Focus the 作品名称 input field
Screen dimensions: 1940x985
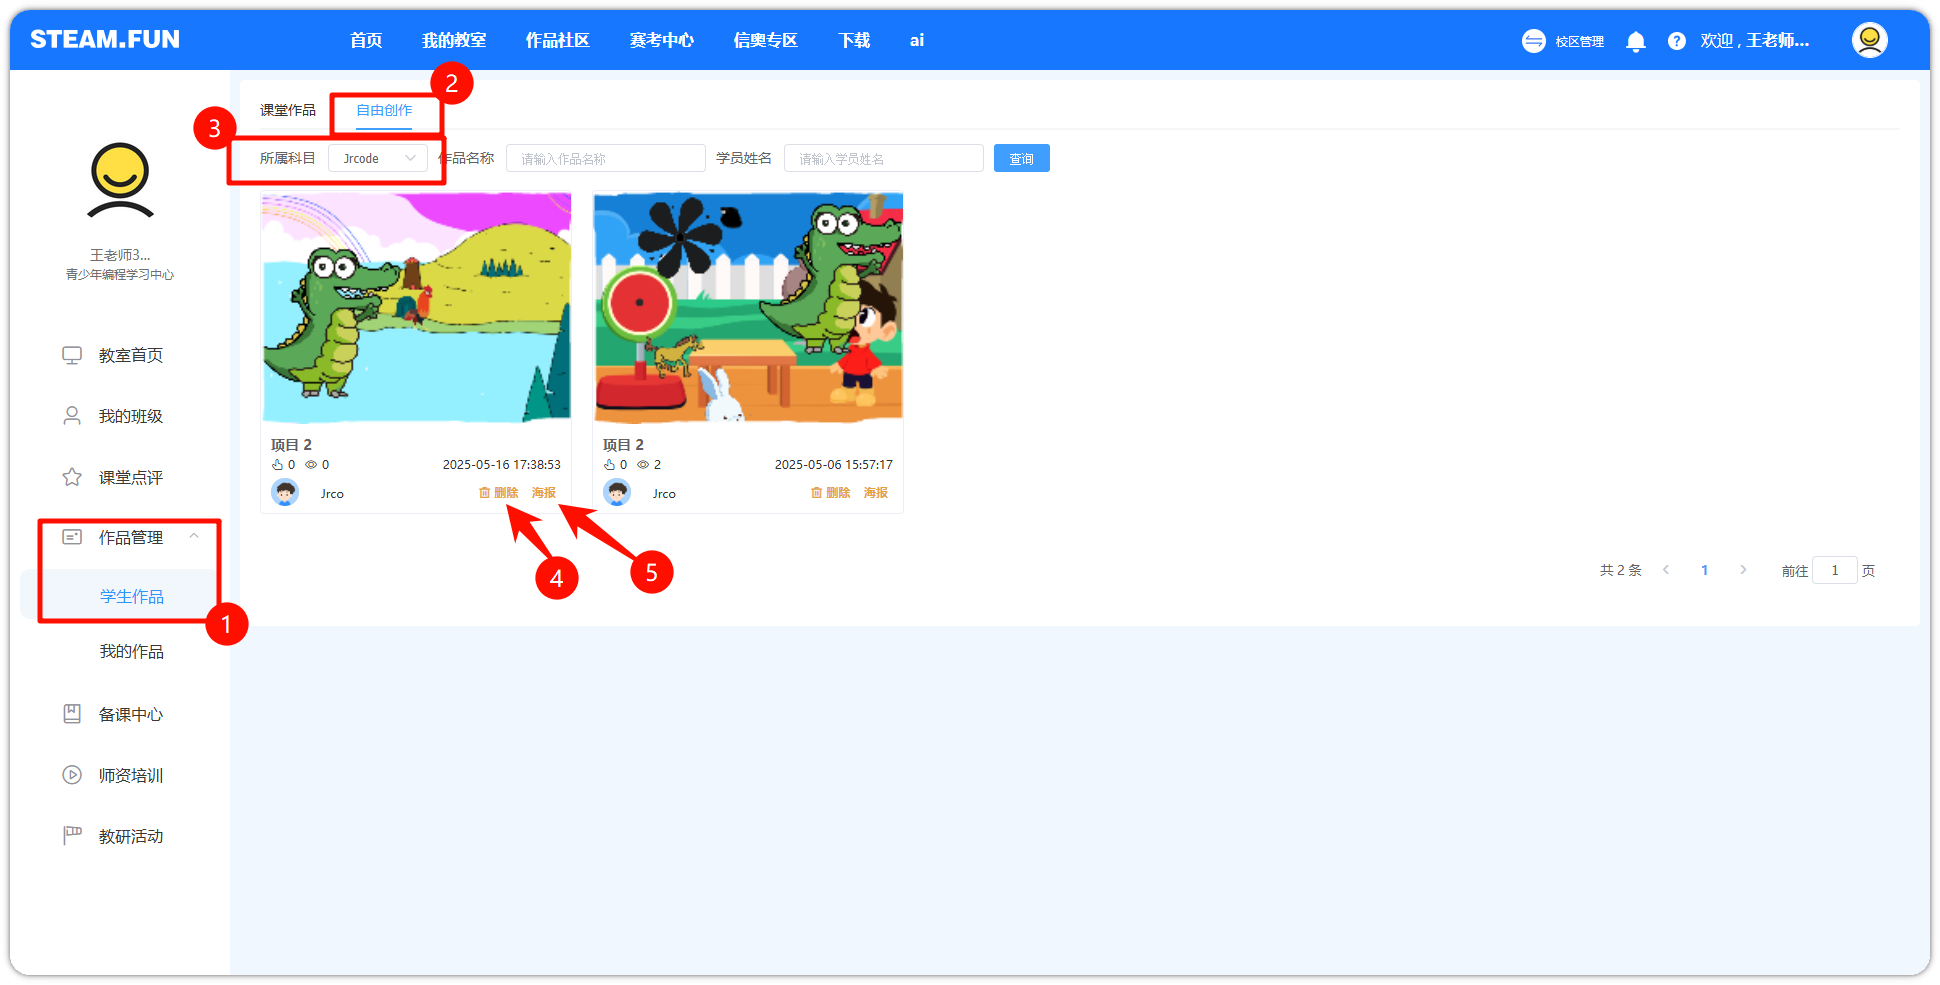click(x=606, y=158)
